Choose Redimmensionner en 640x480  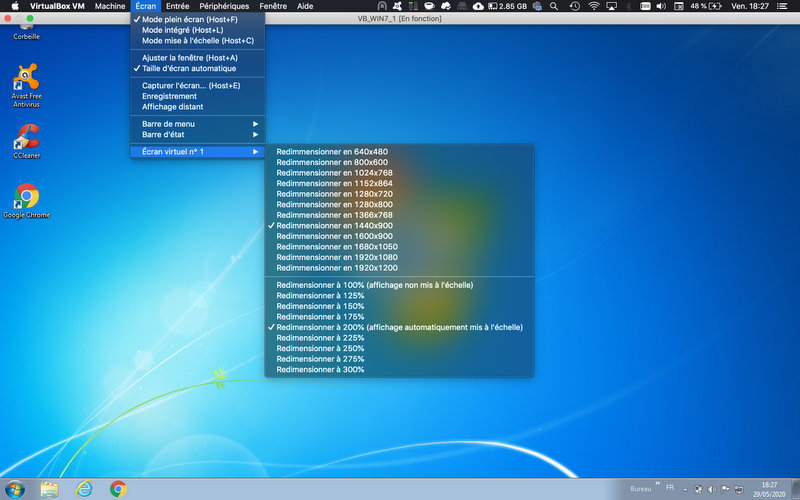pyautogui.click(x=399, y=152)
